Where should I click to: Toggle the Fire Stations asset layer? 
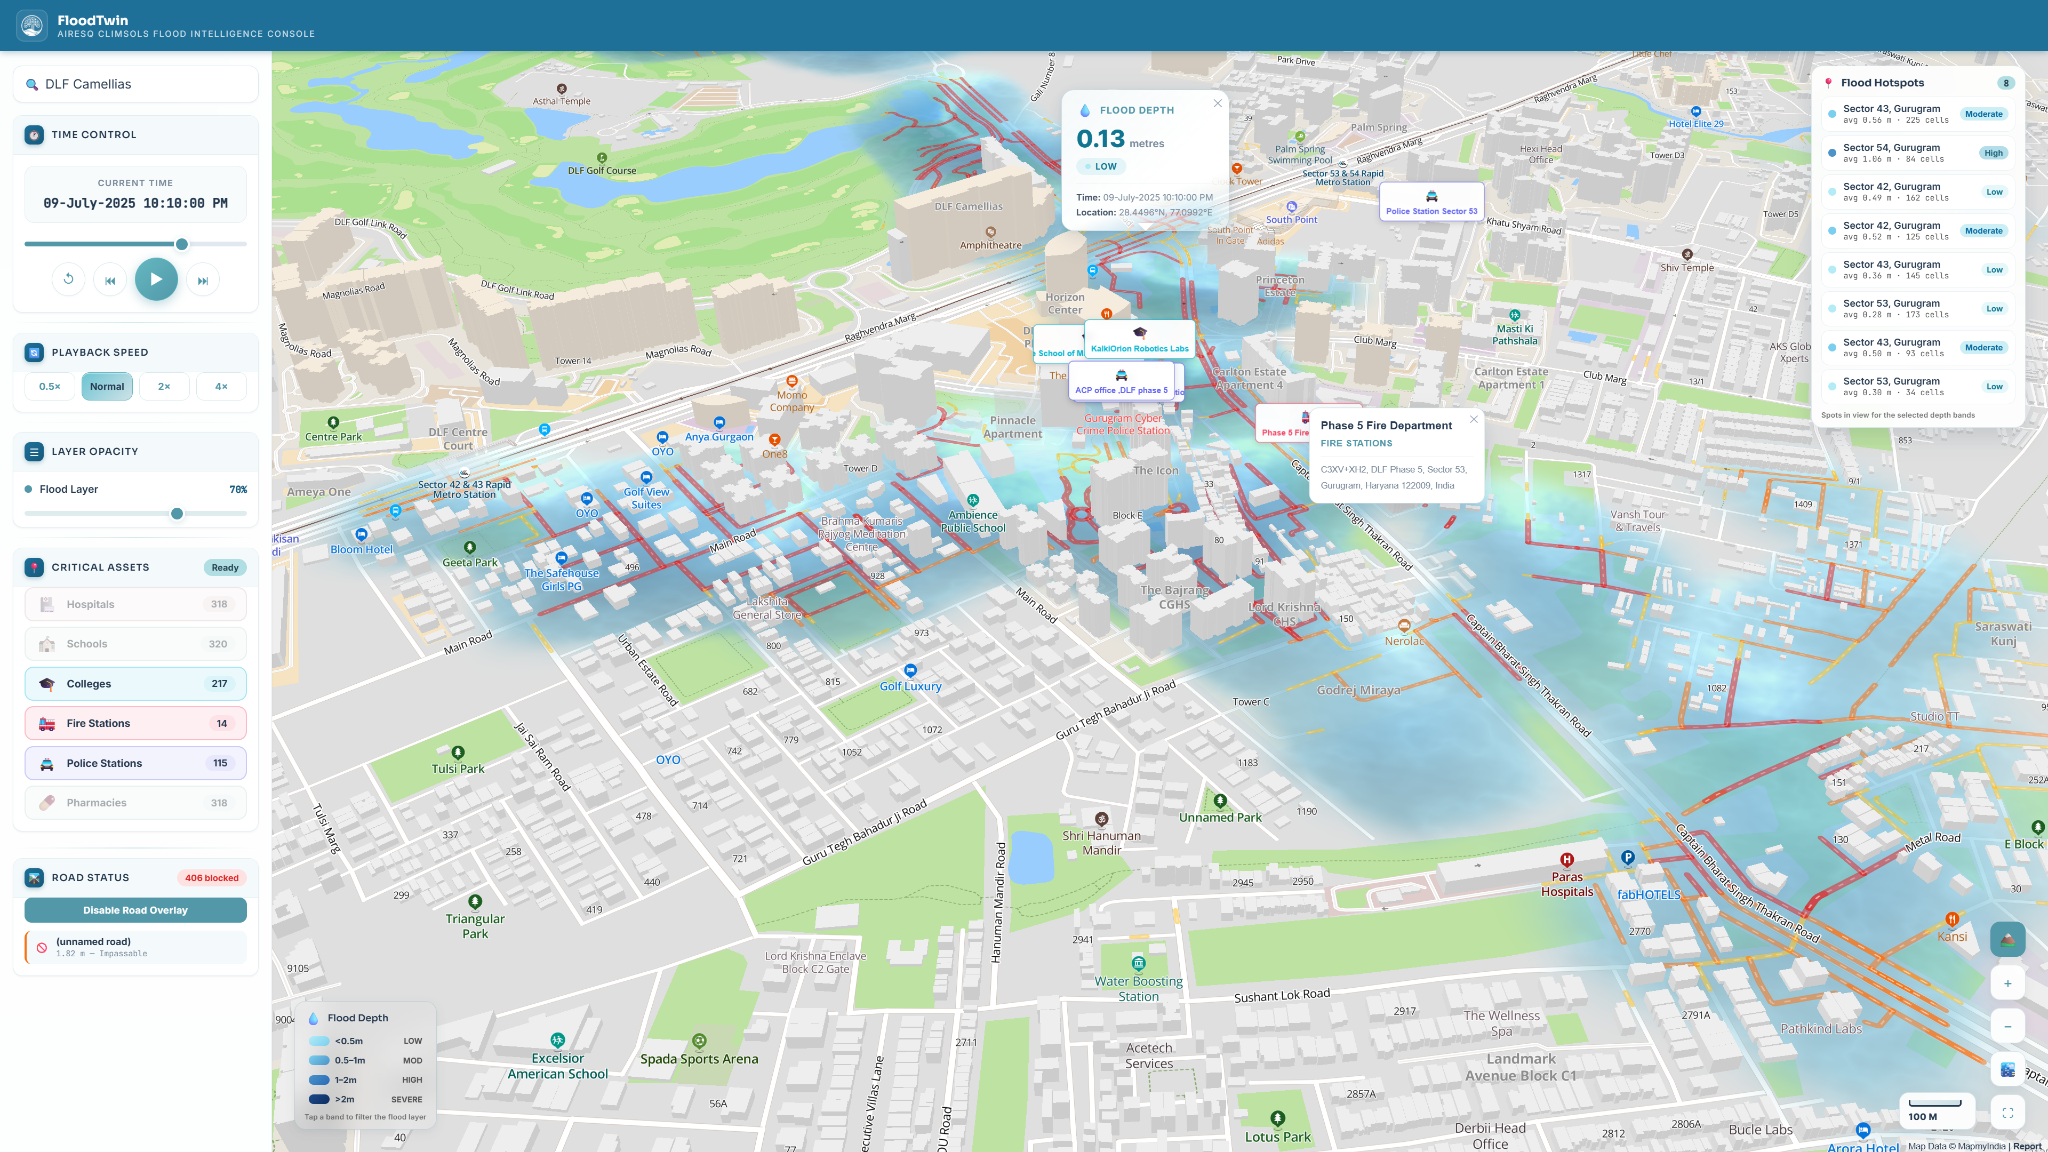pyautogui.click(x=135, y=723)
